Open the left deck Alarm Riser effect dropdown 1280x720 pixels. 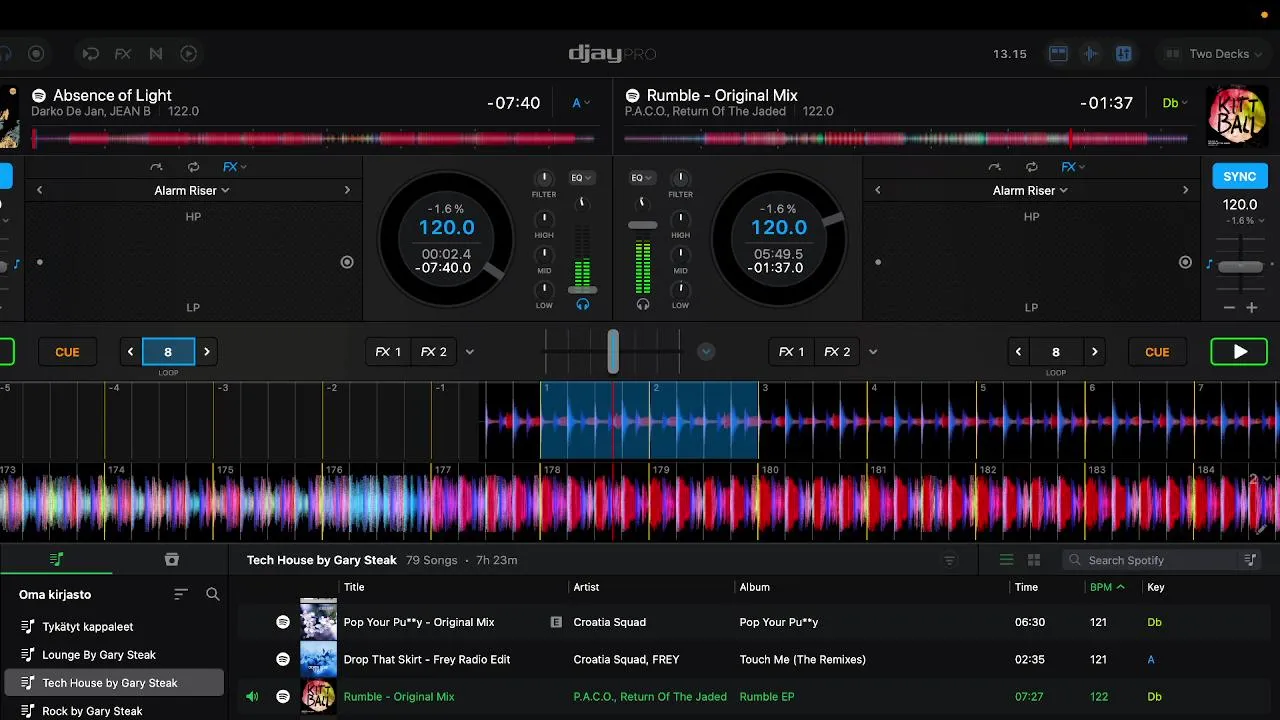click(192, 190)
